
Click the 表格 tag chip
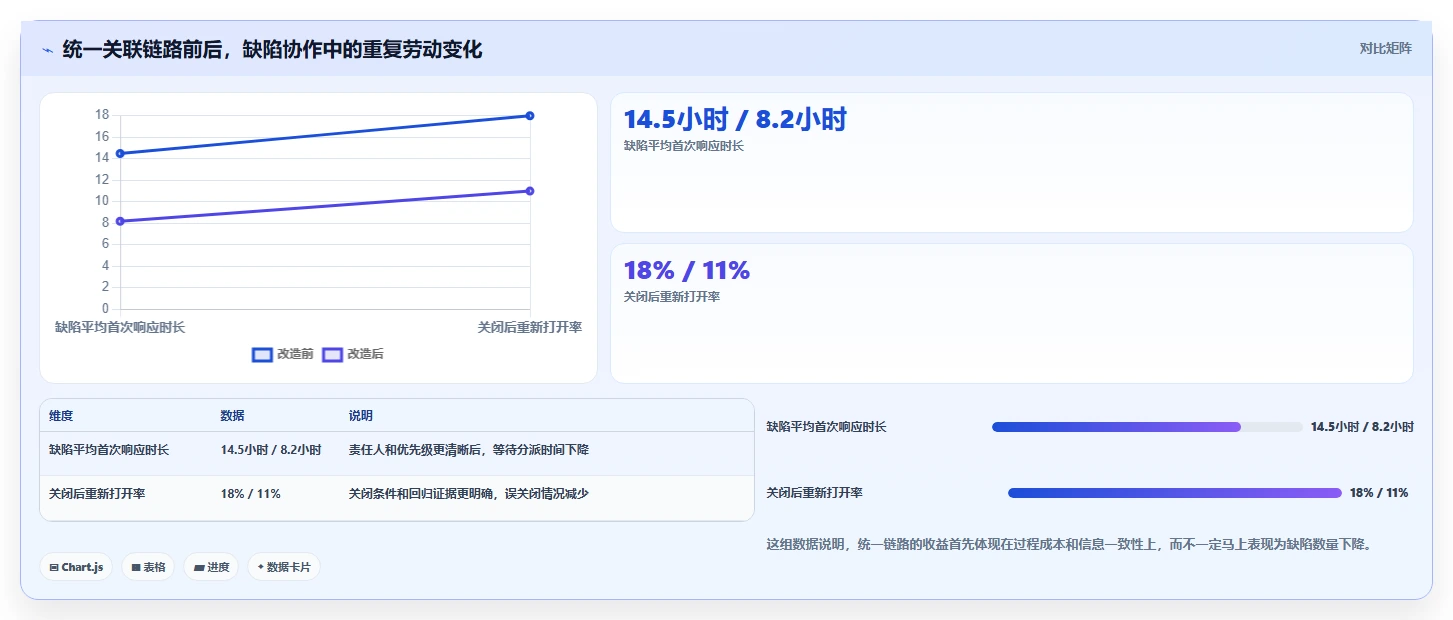pos(148,567)
